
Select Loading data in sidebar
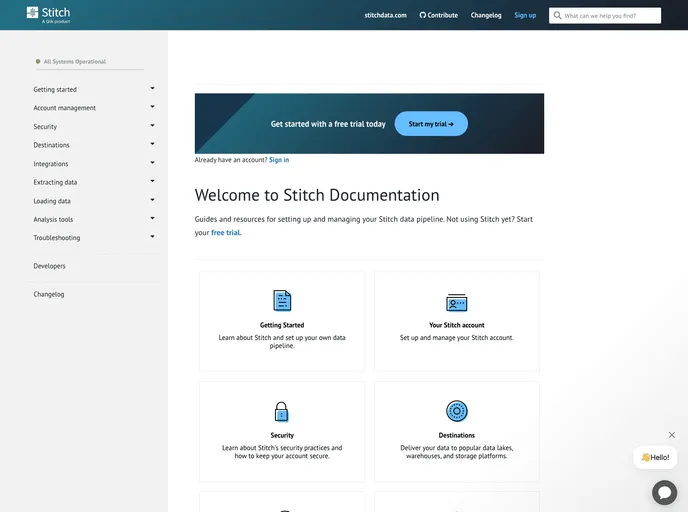click(x=52, y=201)
